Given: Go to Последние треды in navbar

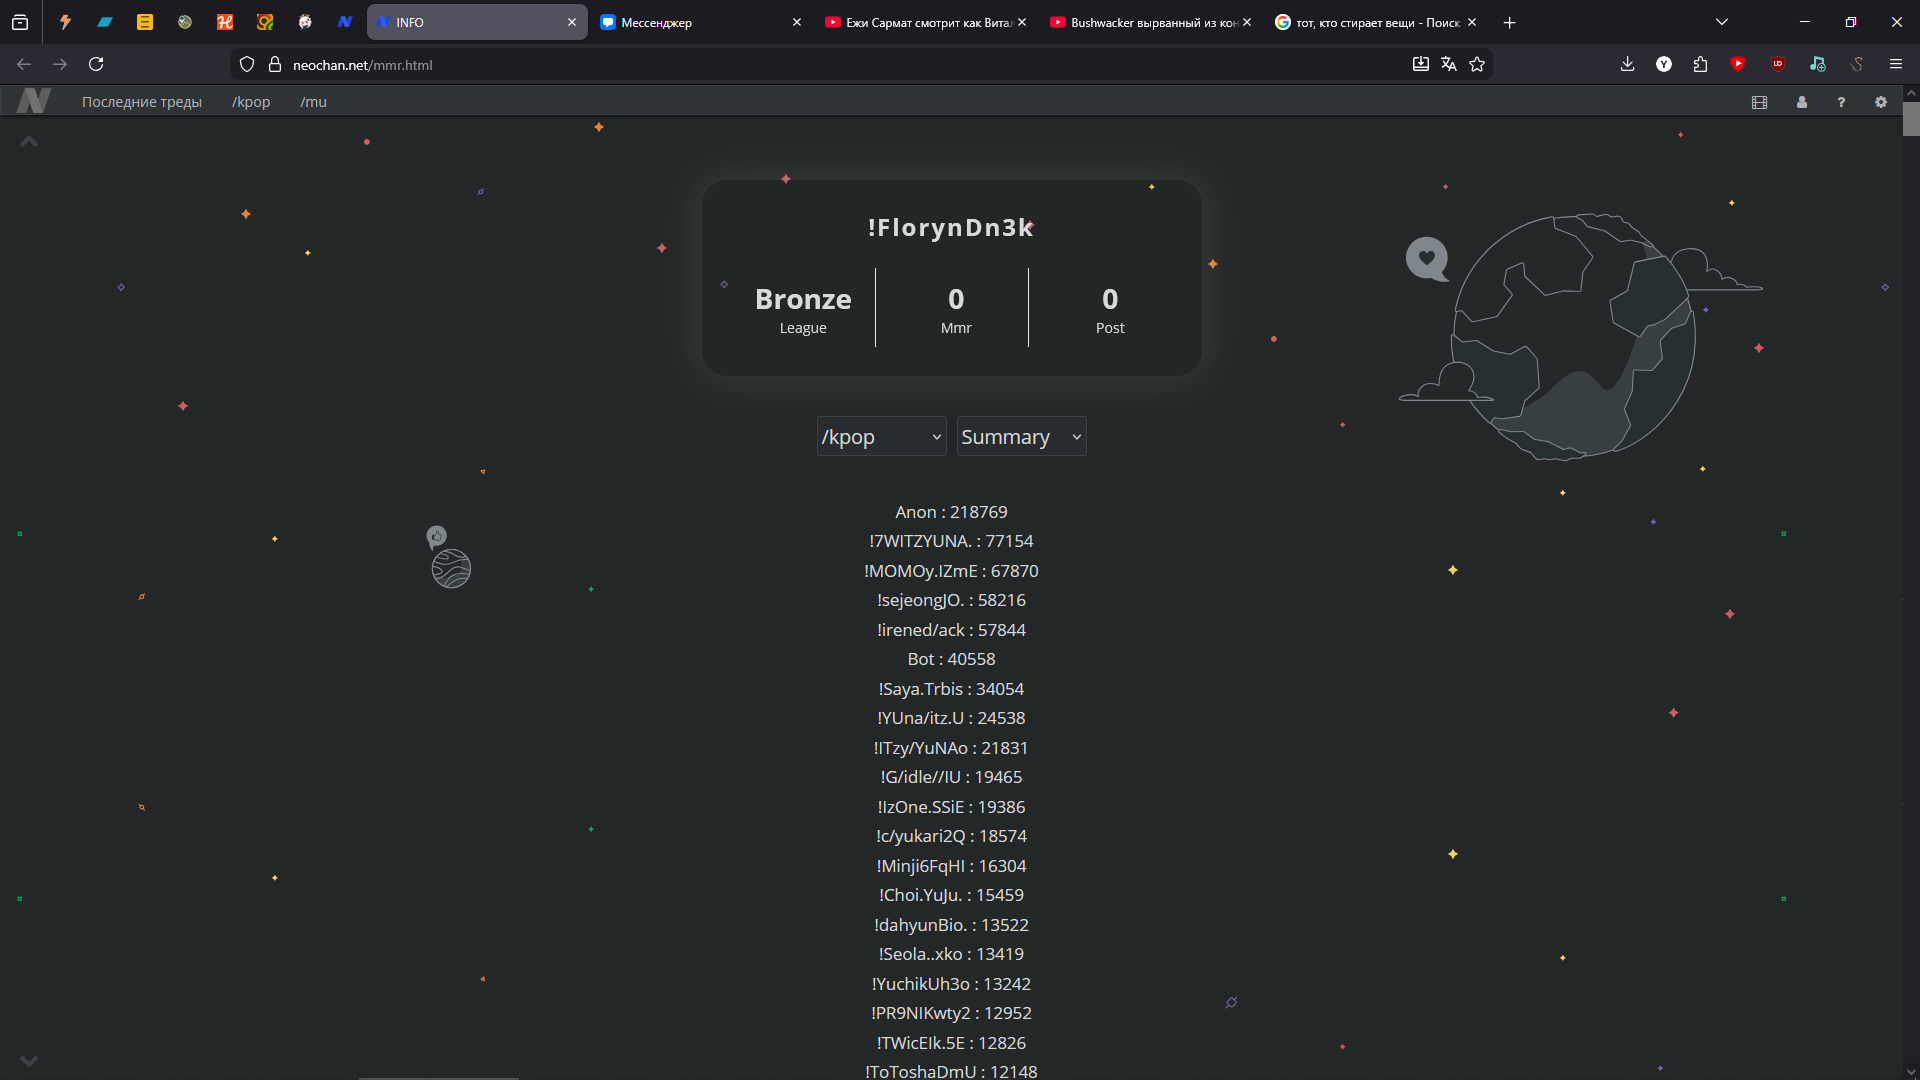Looking at the screenshot, I should 141,102.
